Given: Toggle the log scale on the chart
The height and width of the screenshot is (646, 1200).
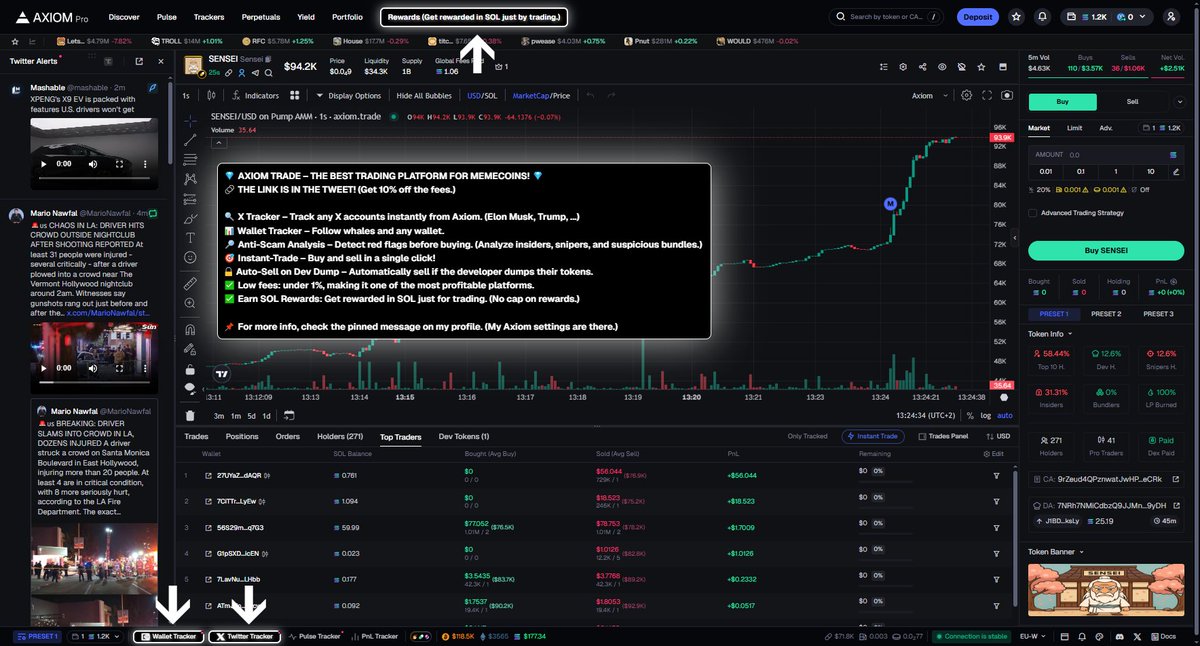Looking at the screenshot, I should 985,415.
